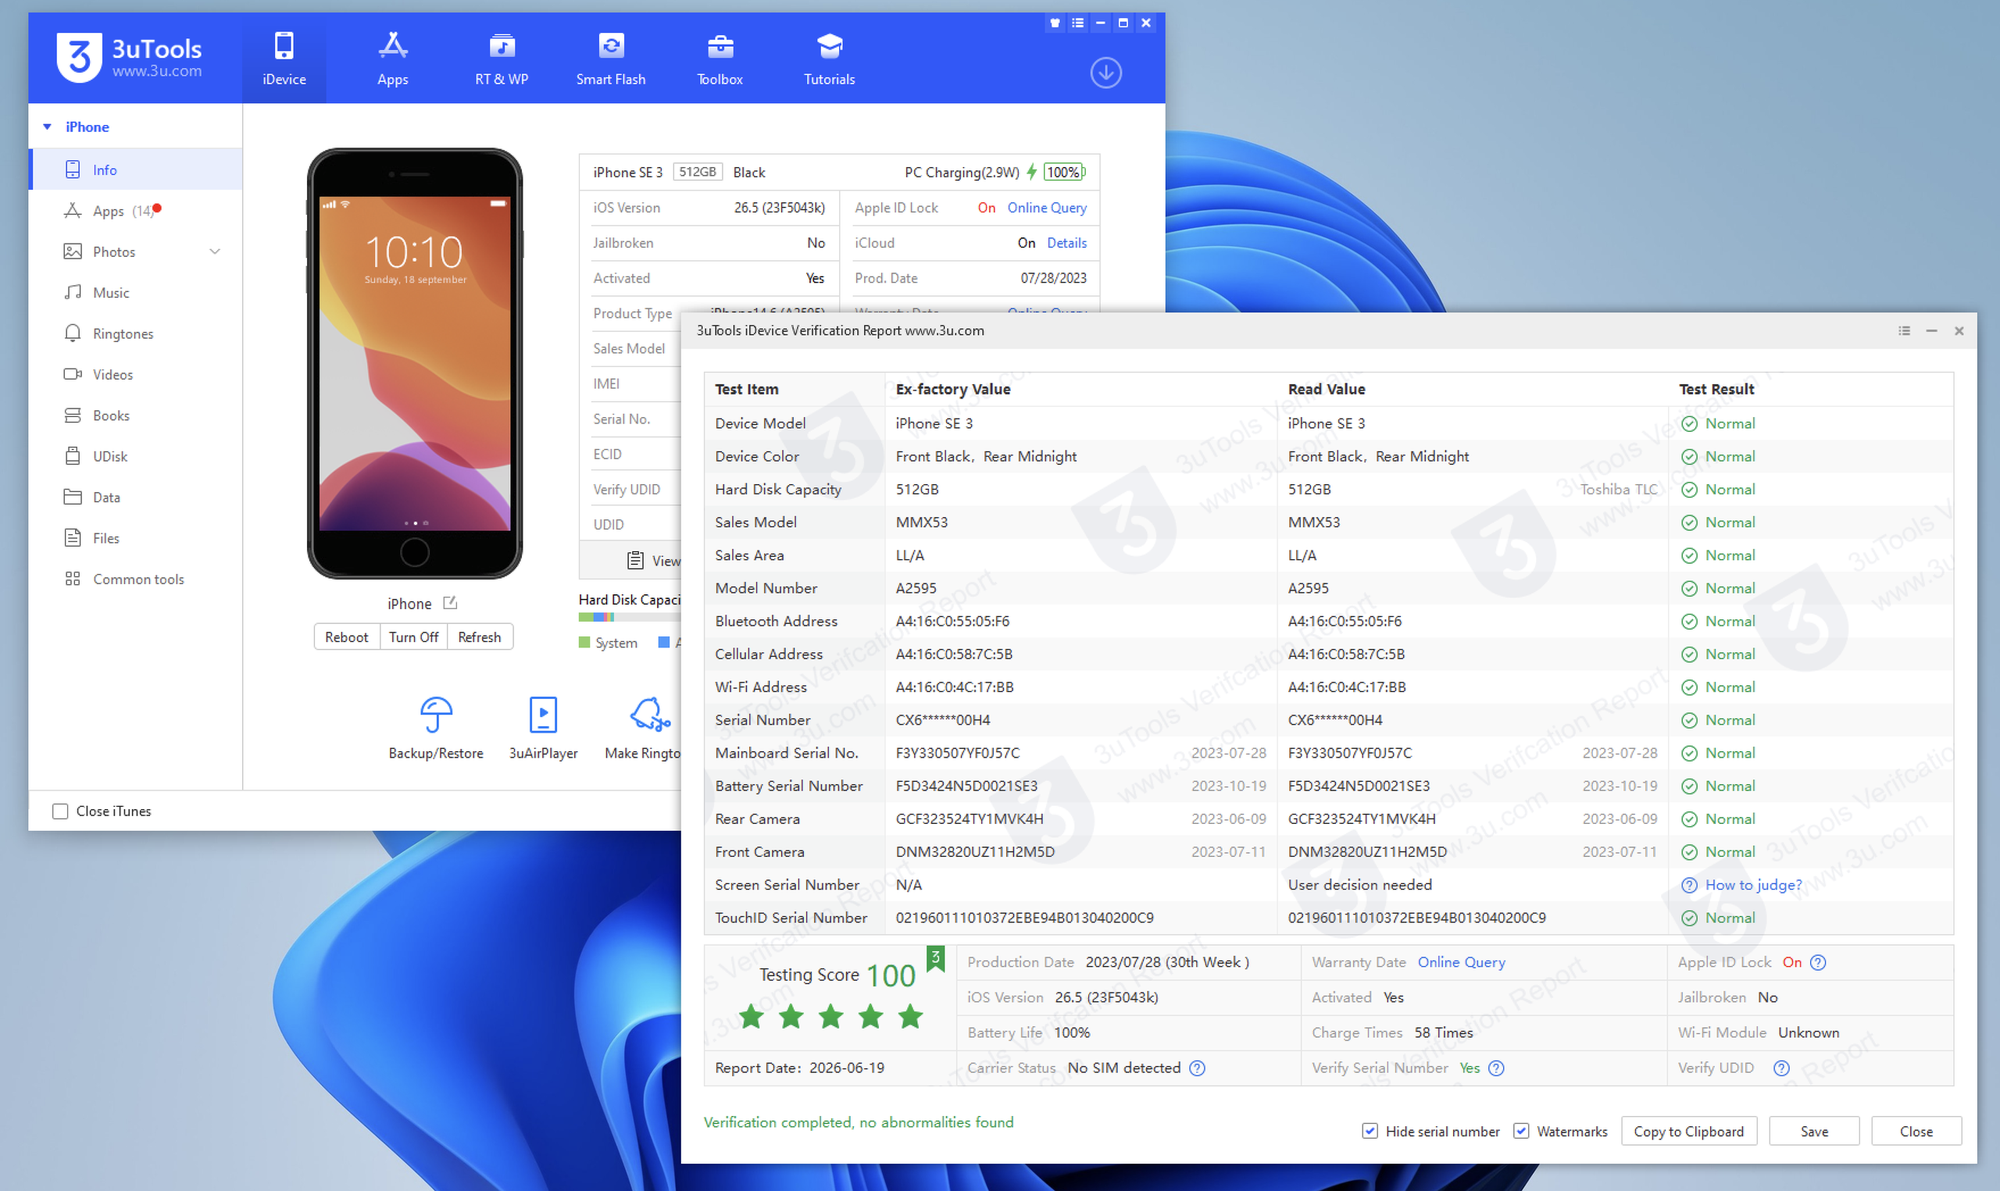The width and height of the screenshot is (2000, 1191).
Task: Click the Device Model Normal result
Action: (1718, 424)
